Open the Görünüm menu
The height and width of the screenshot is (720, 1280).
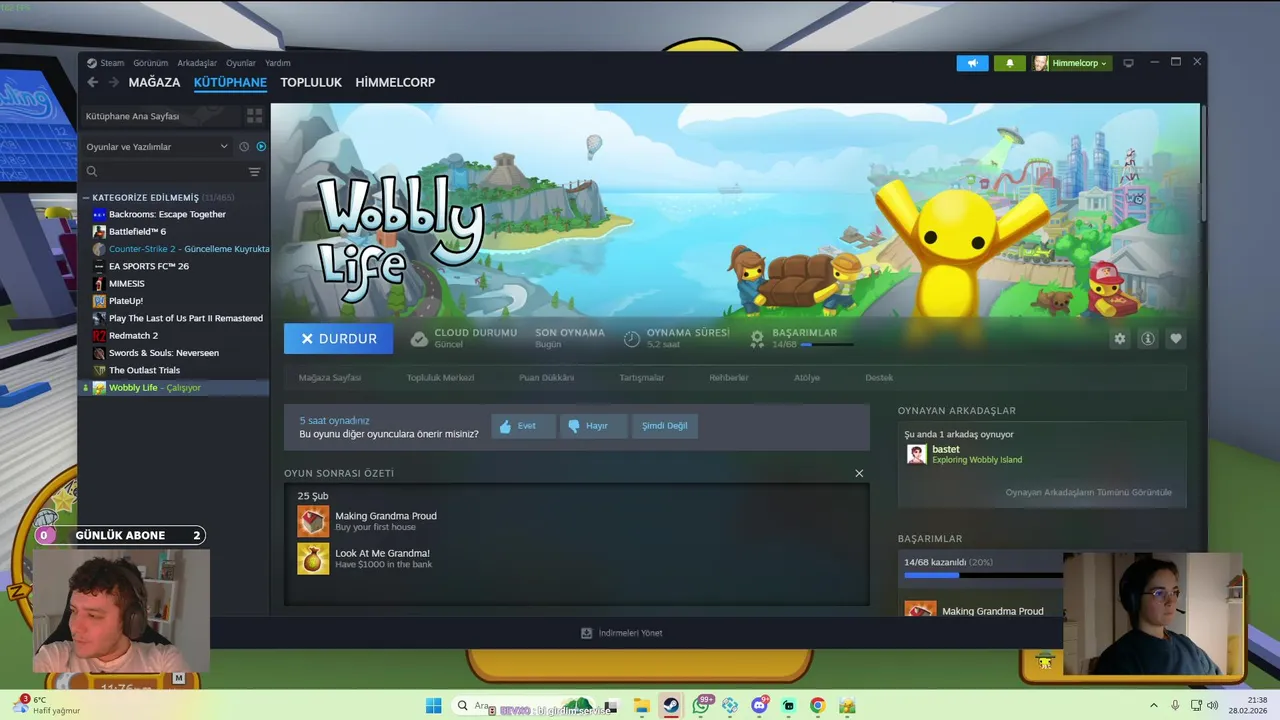151,63
